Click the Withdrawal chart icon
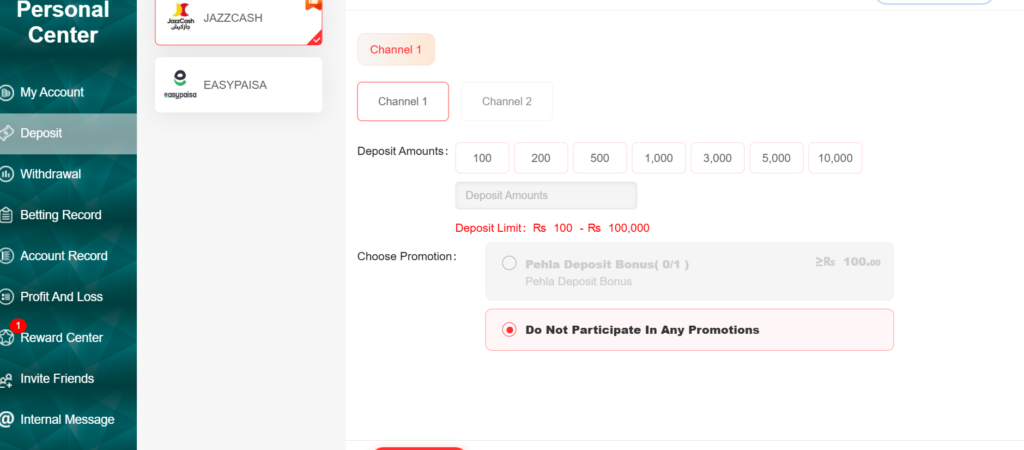Viewport: 1024px width, 450px height. pyautogui.click(x=7, y=174)
